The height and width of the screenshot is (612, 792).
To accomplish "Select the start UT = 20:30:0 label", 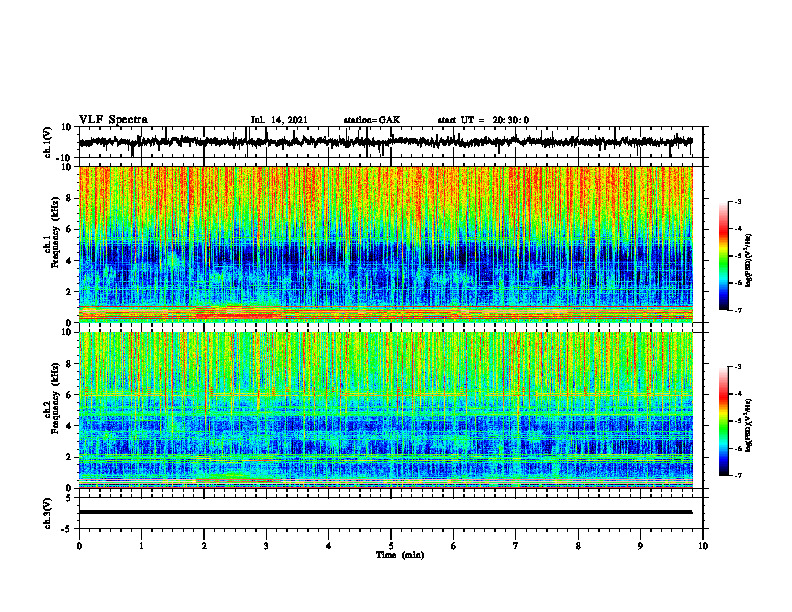I will [x=483, y=120].
